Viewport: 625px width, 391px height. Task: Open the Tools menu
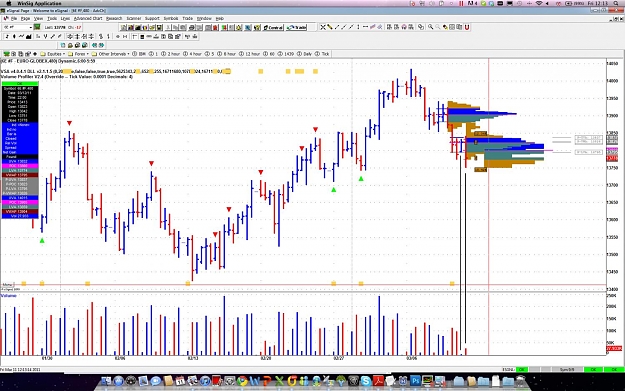52,18
